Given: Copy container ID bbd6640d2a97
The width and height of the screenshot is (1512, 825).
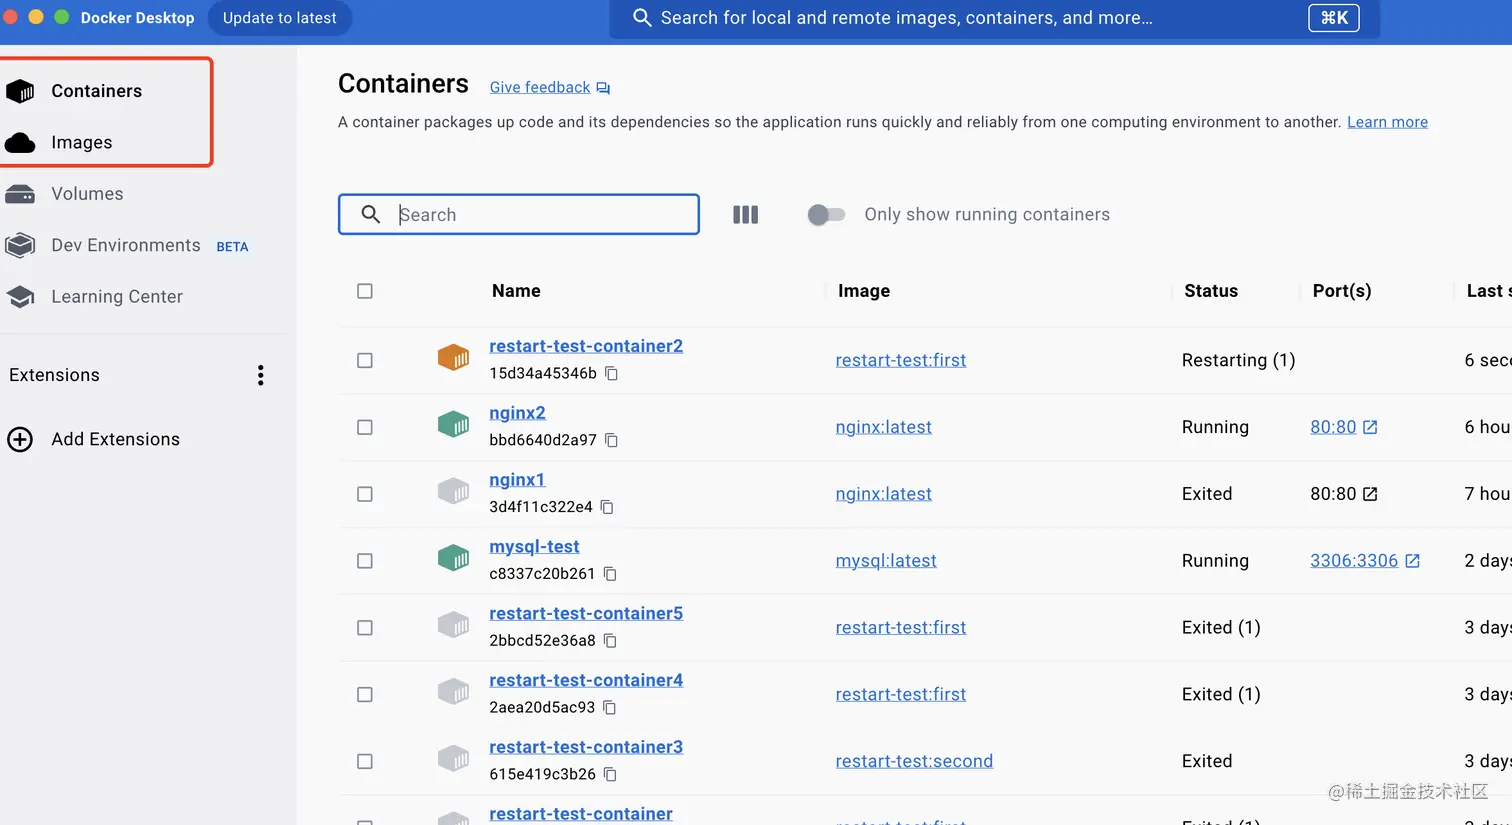Looking at the screenshot, I should click(x=611, y=440).
